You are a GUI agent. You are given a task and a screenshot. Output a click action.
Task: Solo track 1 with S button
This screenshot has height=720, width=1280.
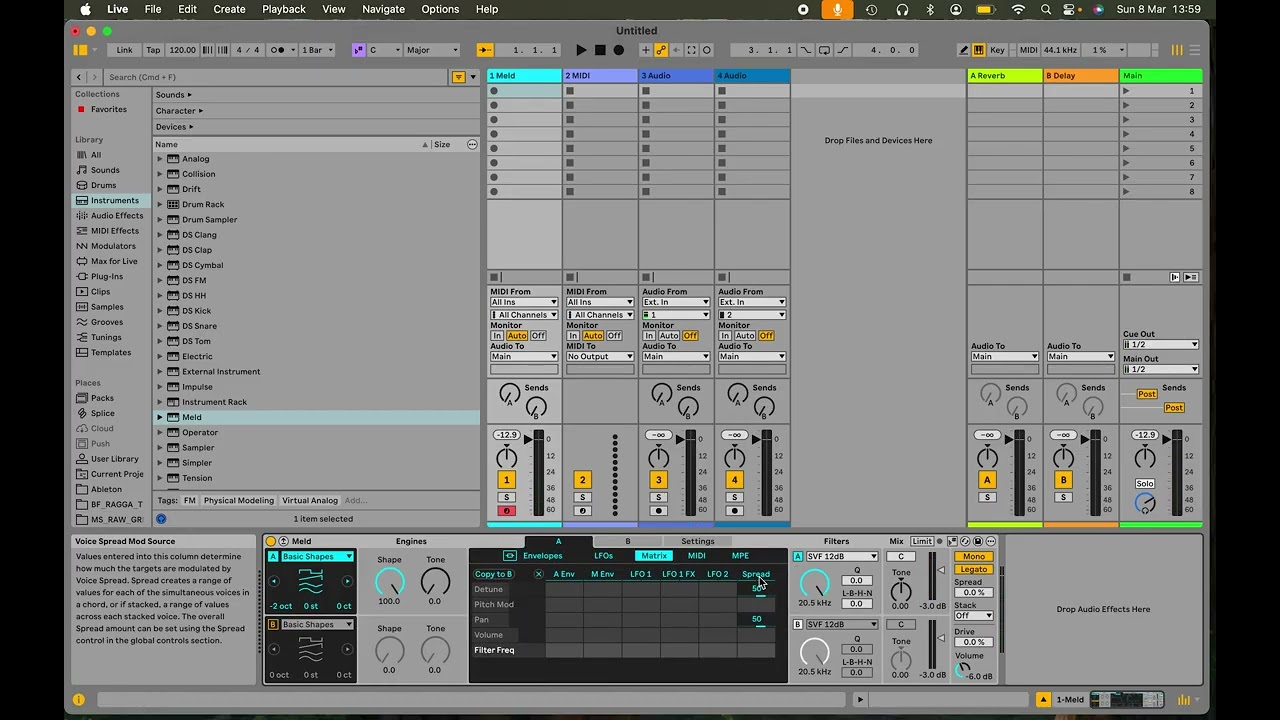click(506, 497)
